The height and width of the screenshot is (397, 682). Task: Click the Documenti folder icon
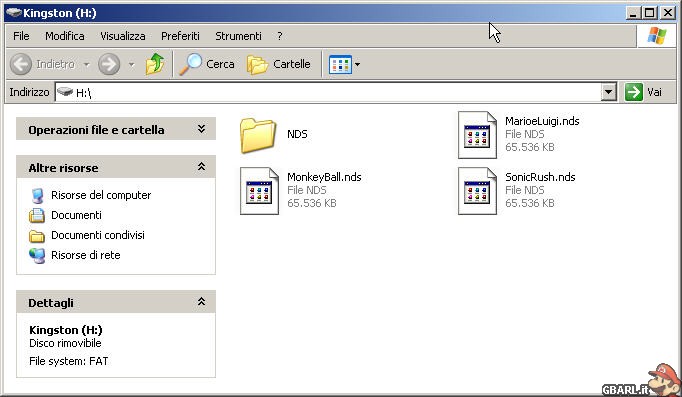tap(37, 216)
